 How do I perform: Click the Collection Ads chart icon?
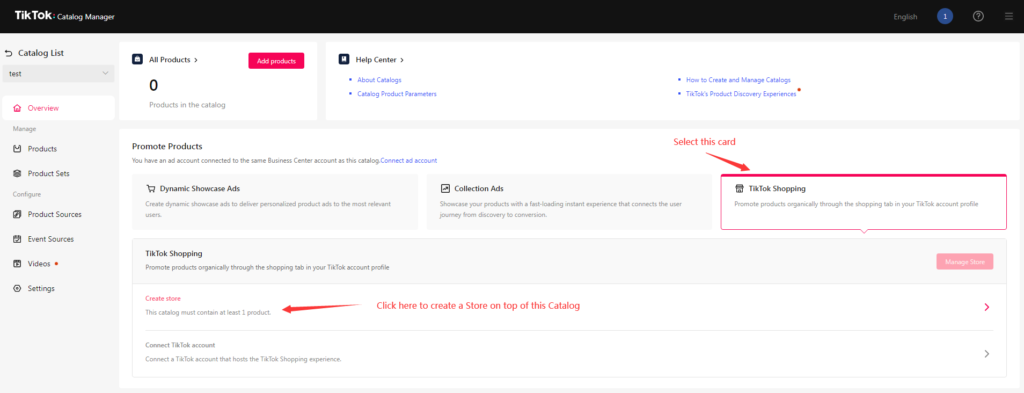pos(445,189)
